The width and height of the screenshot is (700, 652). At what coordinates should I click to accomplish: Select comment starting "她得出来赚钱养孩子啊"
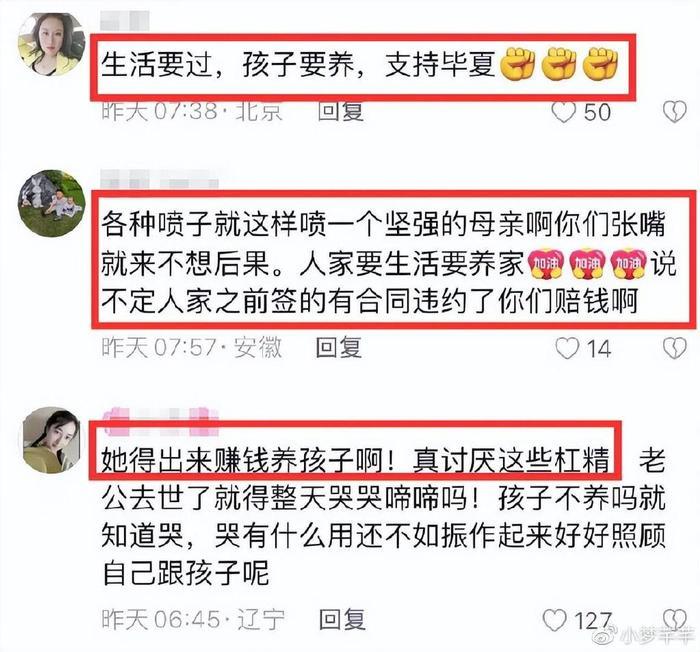384,516
